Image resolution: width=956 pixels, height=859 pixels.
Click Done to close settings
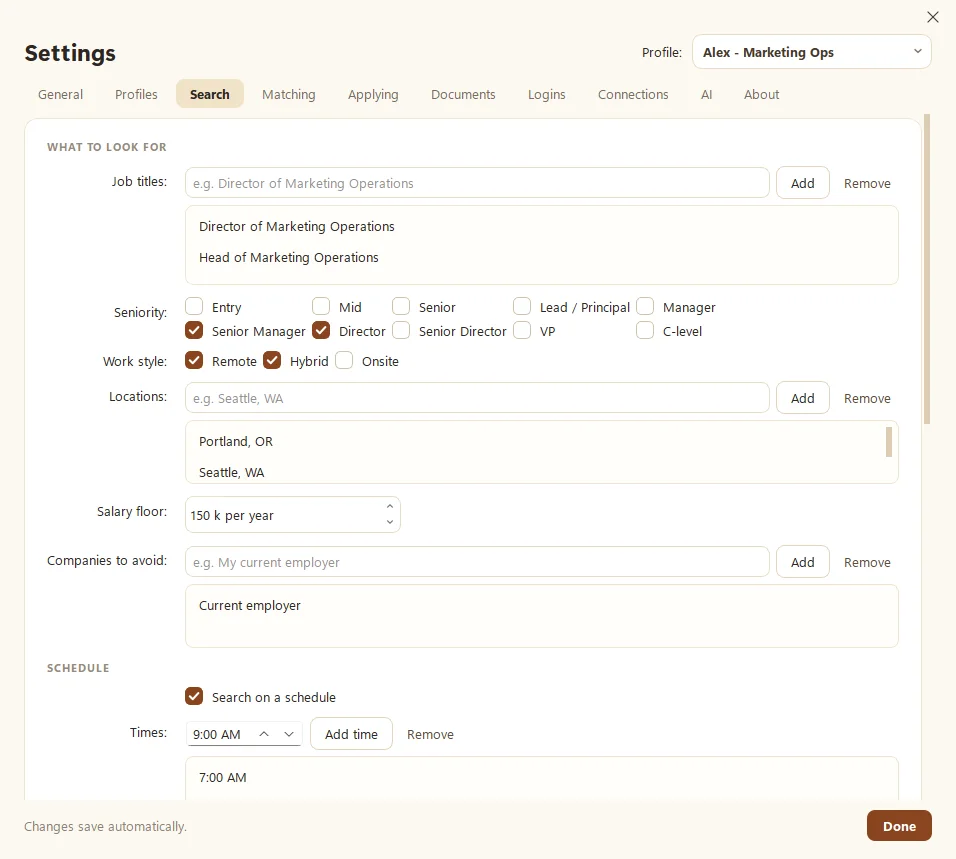tap(899, 826)
